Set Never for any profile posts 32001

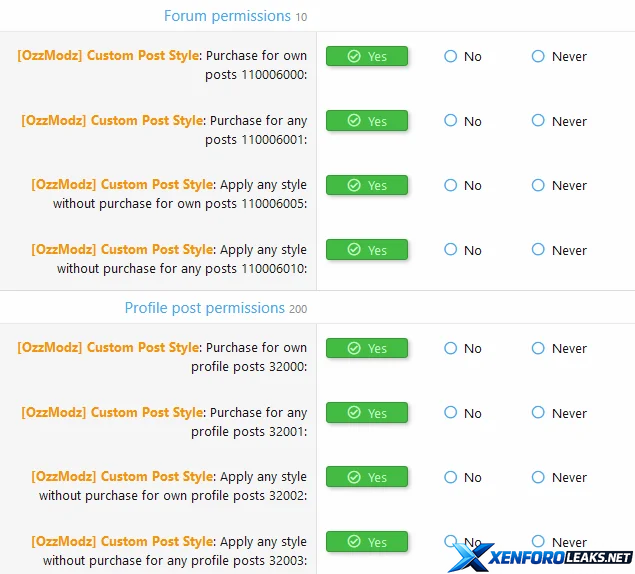pyautogui.click(x=559, y=413)
